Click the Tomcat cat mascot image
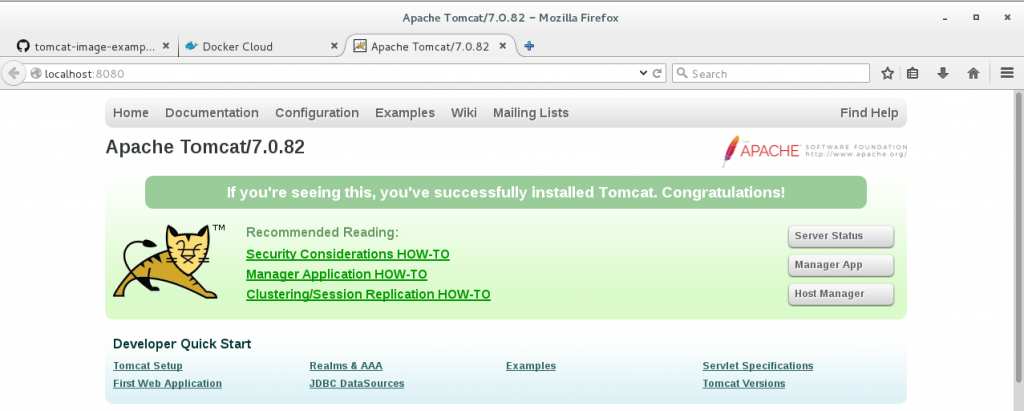1024x411 pixels. pyautogui.click(x=168, y=261)
